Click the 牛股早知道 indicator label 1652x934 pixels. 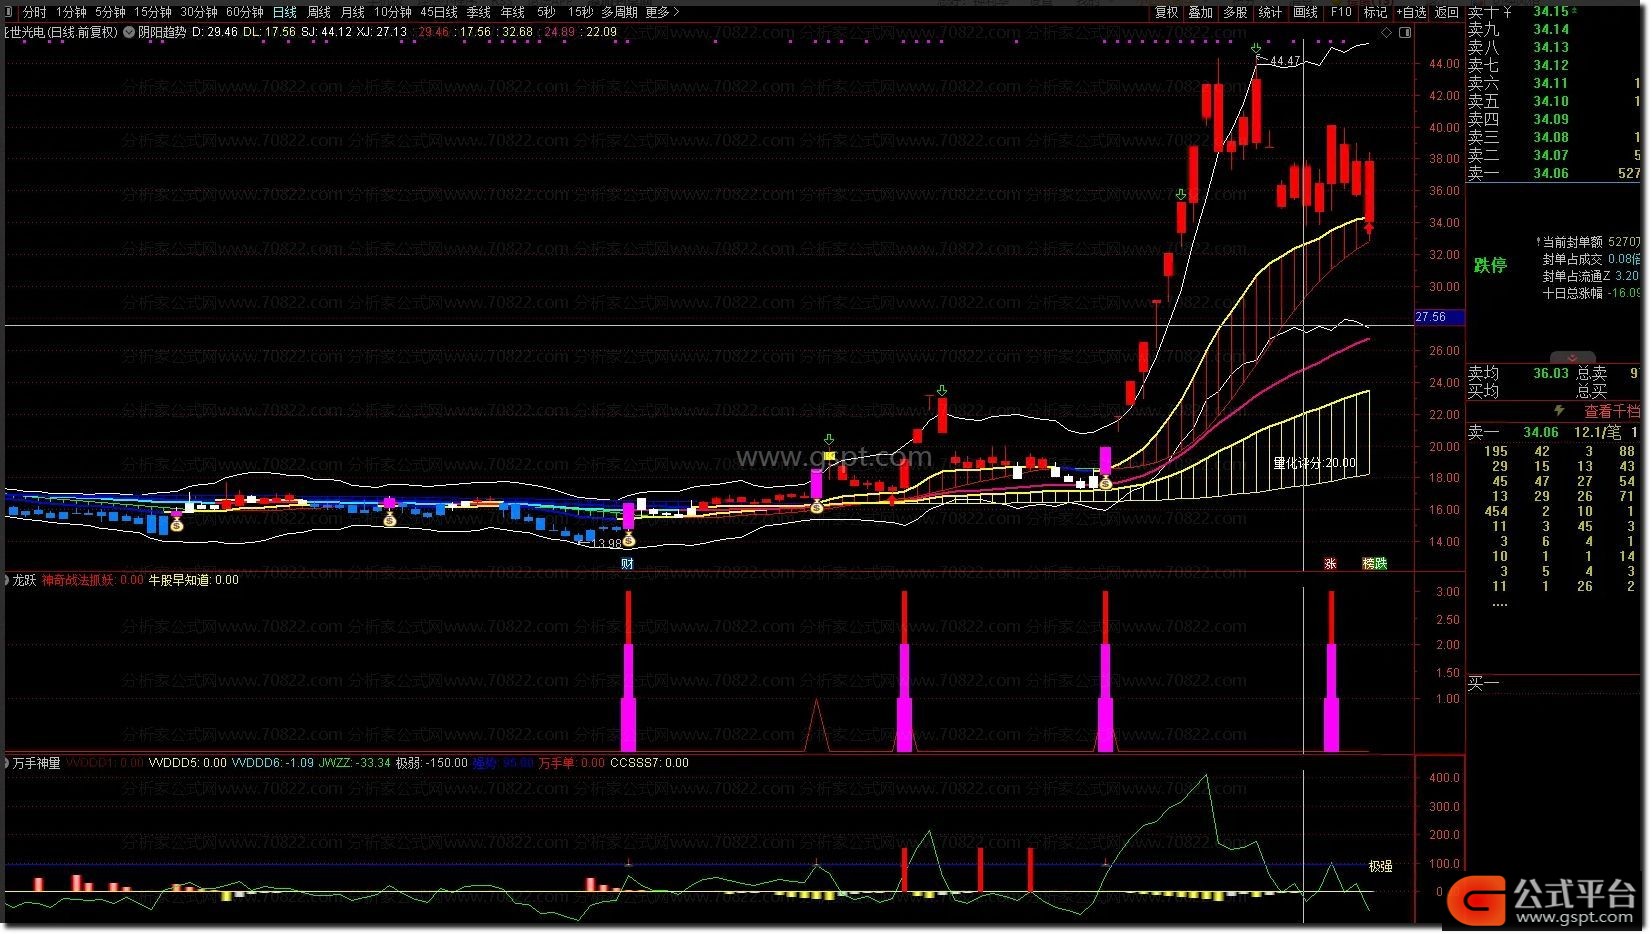(x=193, y=580)
